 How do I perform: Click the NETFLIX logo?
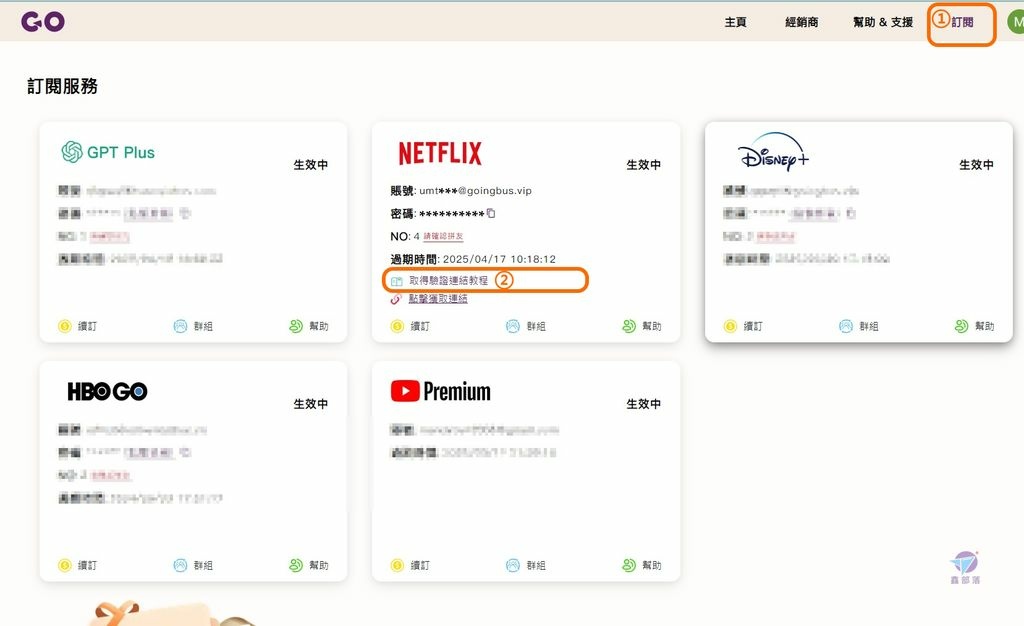pyautogui.click(x=440, y=153)
